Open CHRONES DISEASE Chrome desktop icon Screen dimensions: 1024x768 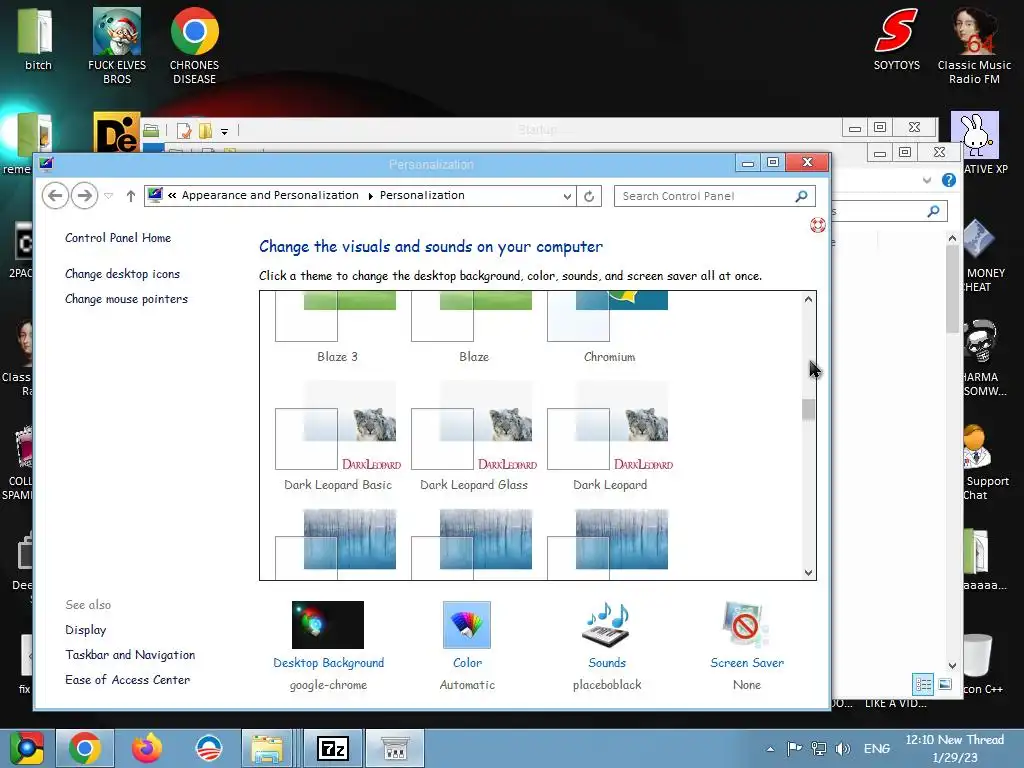pyautogui.click(x=194, y=46)
